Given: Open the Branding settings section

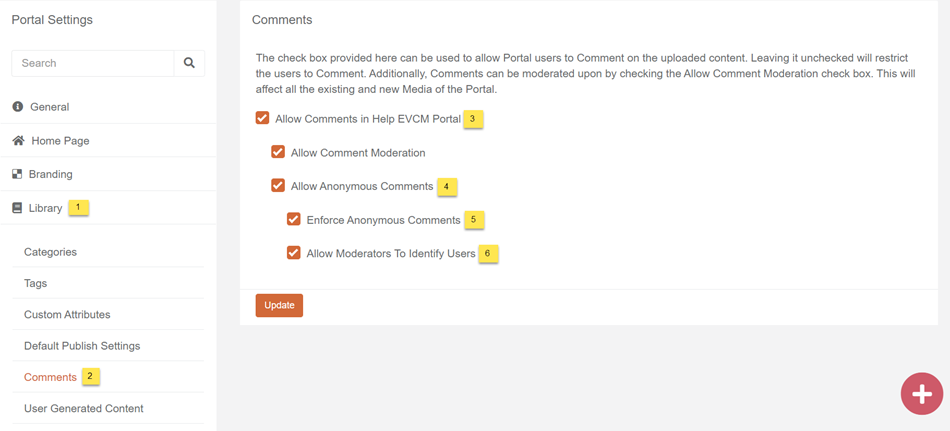Looking at the screenshot, I should pyautogui.click(x=51, y=174).
